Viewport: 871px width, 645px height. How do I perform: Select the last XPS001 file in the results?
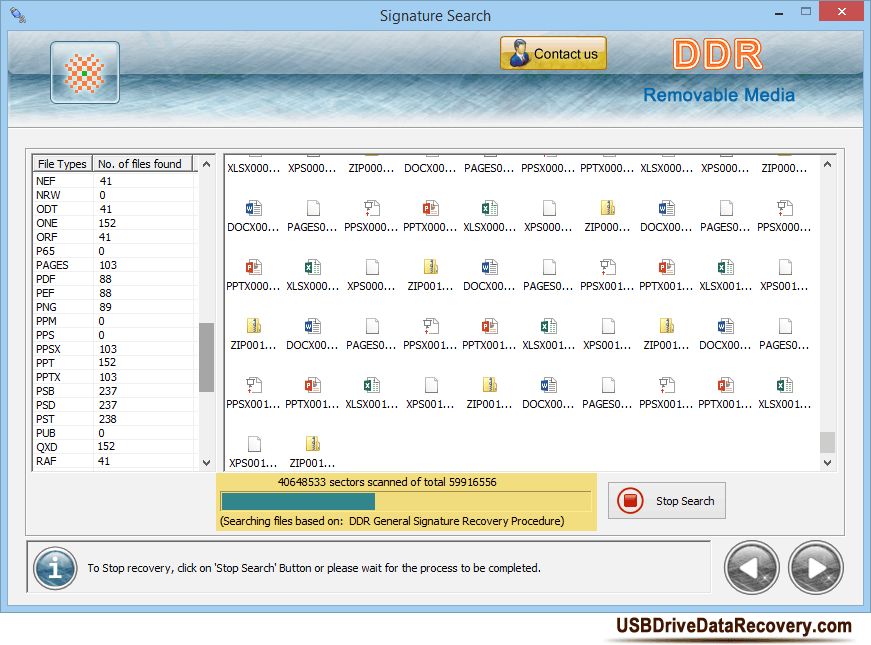(253, 452)
